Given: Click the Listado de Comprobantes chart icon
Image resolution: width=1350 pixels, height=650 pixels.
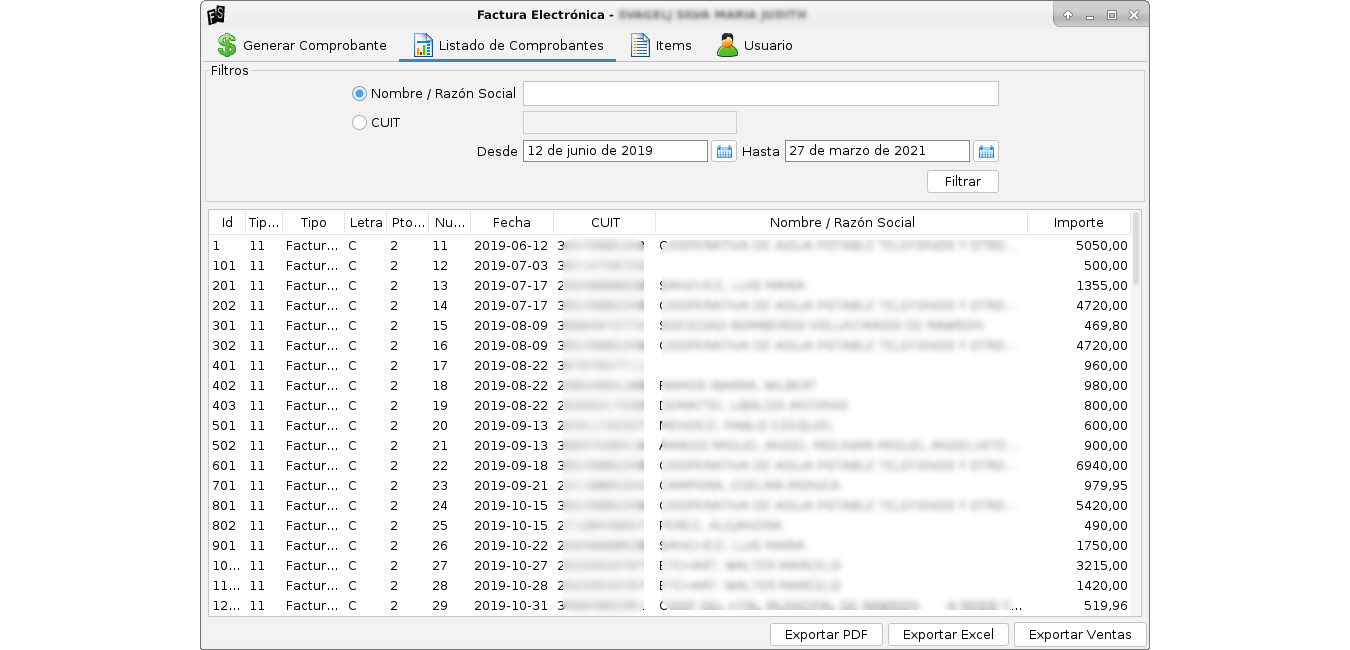Looking at the screenshot, I should pyautogui.click(x=423, y=46).
